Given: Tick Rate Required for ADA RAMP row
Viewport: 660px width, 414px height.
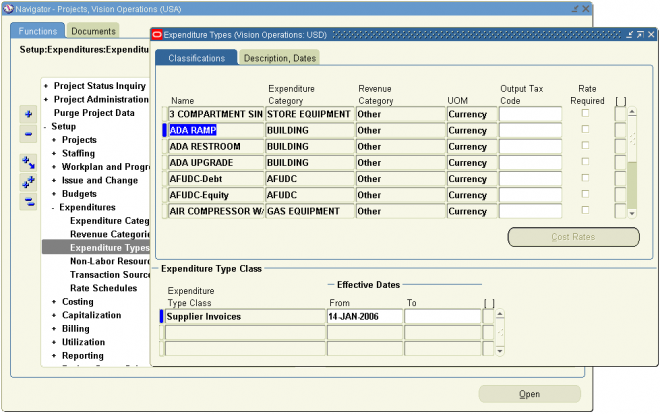Looking at the screenshot, I should 585,129.
